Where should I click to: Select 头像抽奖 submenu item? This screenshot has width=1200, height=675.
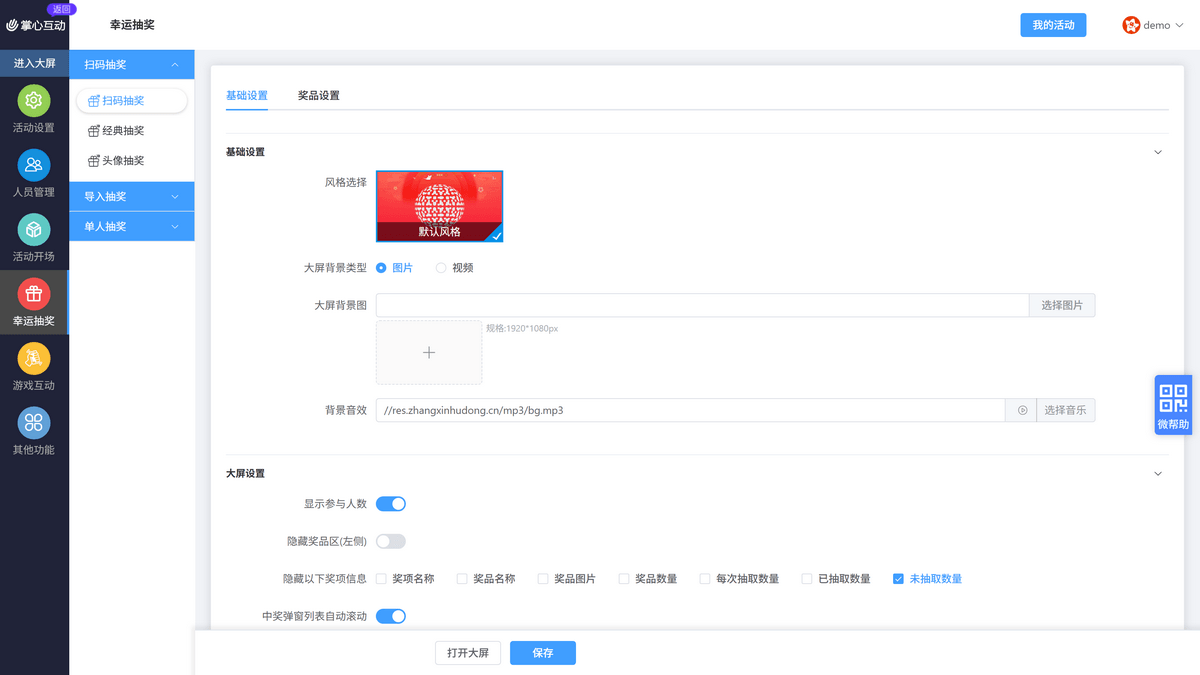(x=132, y=161)
